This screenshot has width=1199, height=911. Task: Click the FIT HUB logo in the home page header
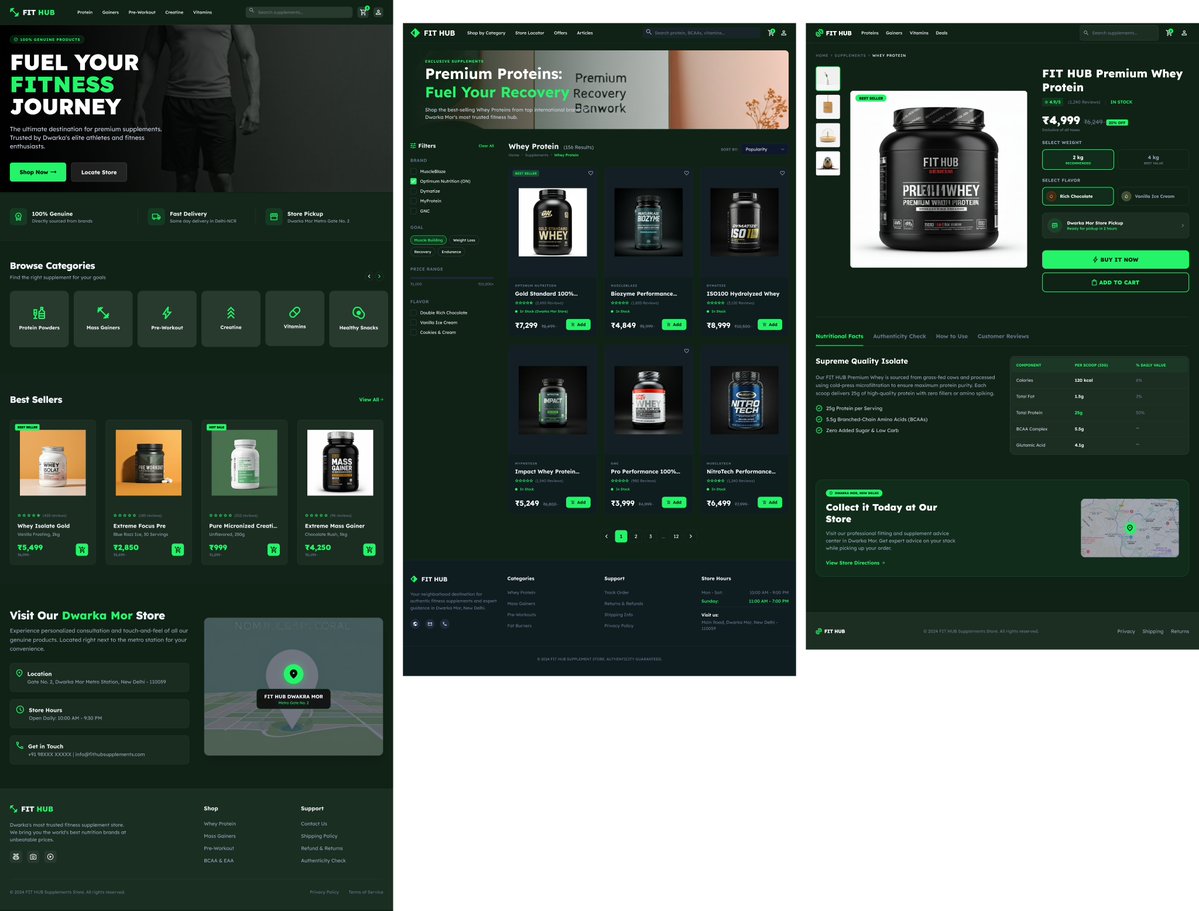32,12
